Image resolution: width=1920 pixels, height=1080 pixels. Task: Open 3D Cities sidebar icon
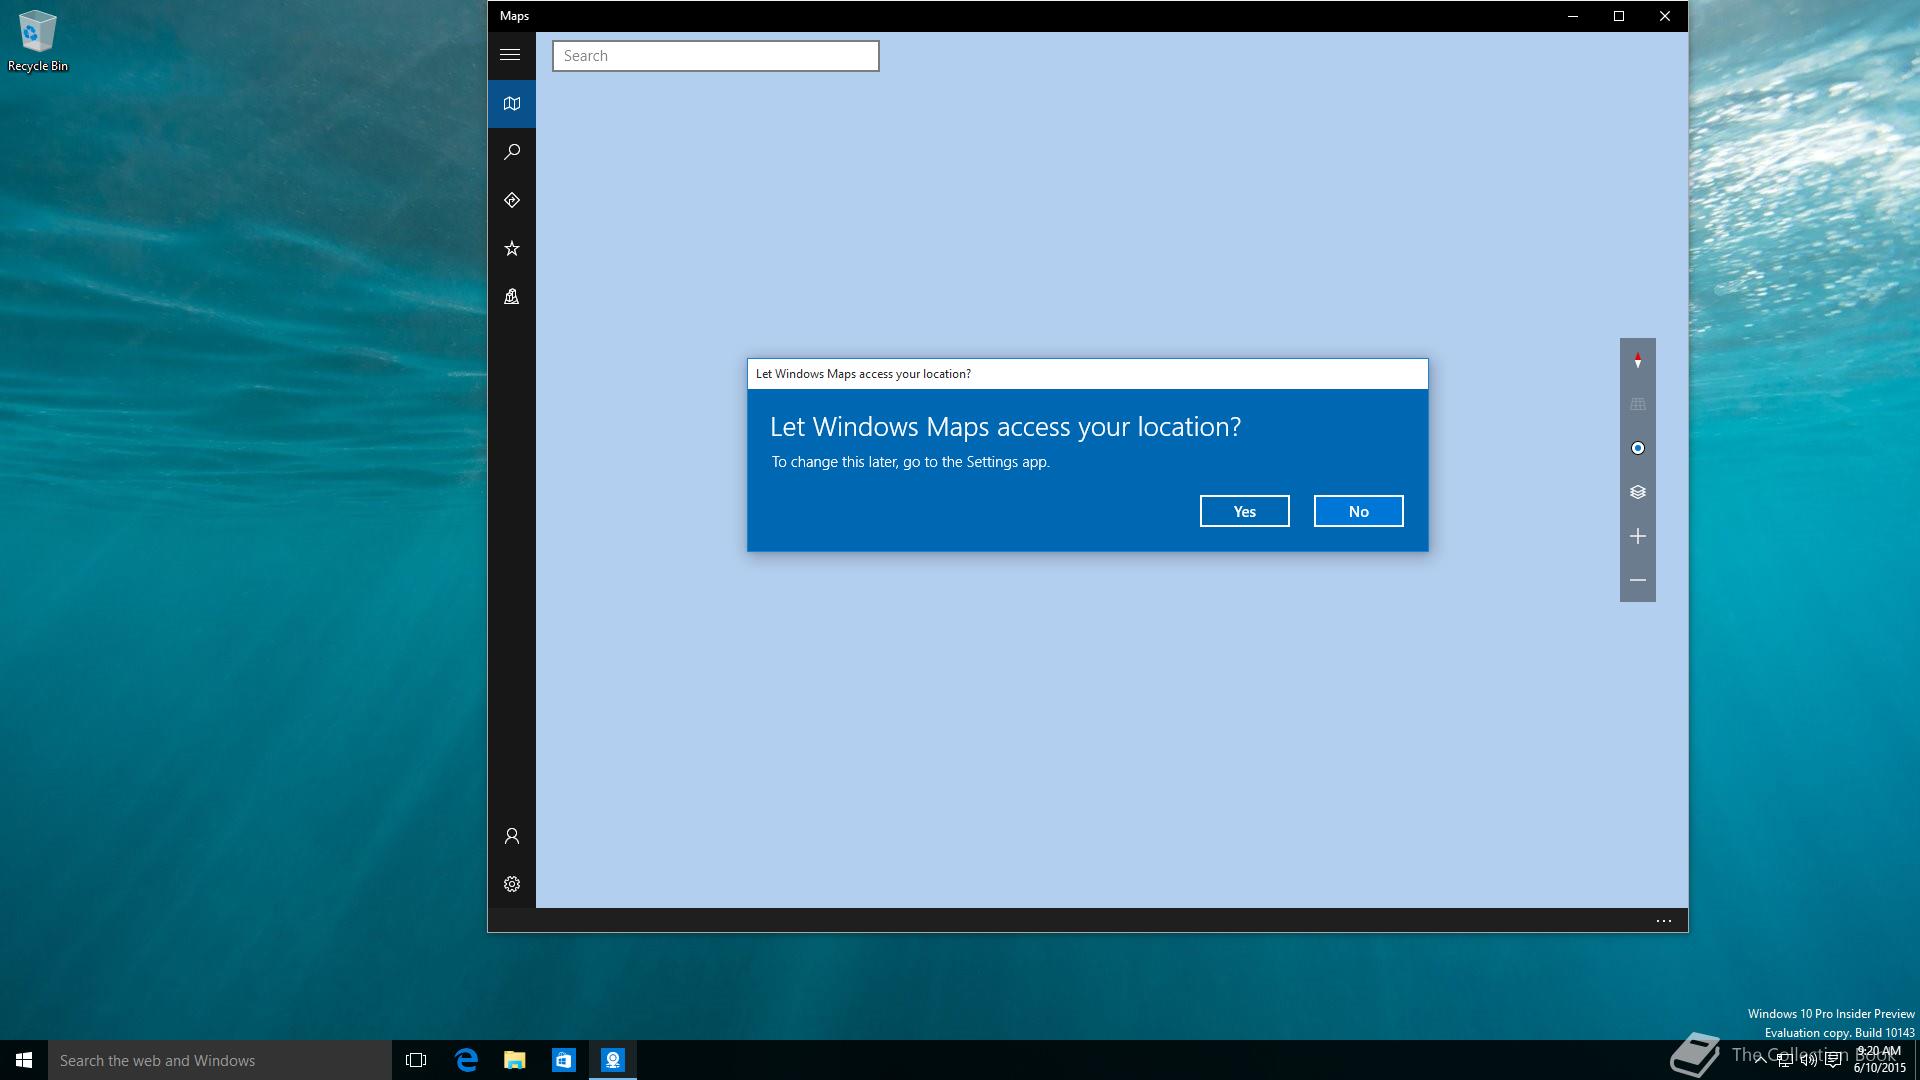(511, 296)
